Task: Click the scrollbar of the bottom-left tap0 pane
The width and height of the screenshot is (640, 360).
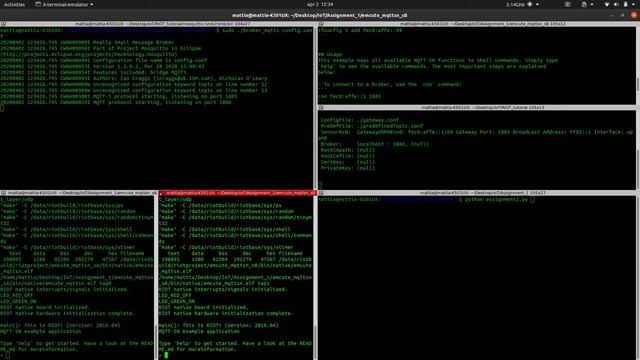Action: [x=156, y=278]
